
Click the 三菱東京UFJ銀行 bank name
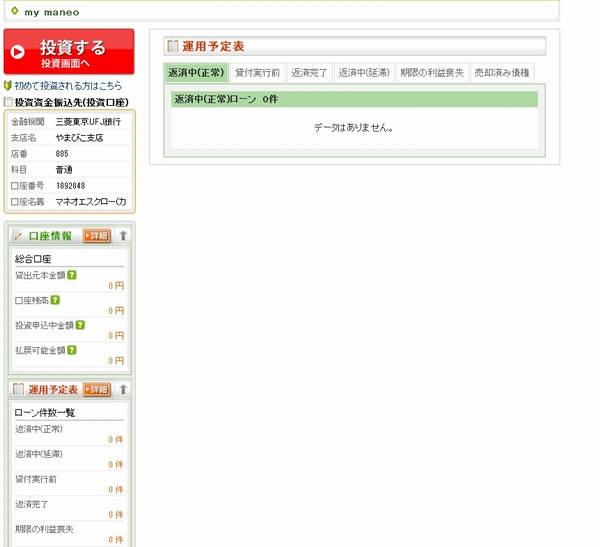coord(88,122)
